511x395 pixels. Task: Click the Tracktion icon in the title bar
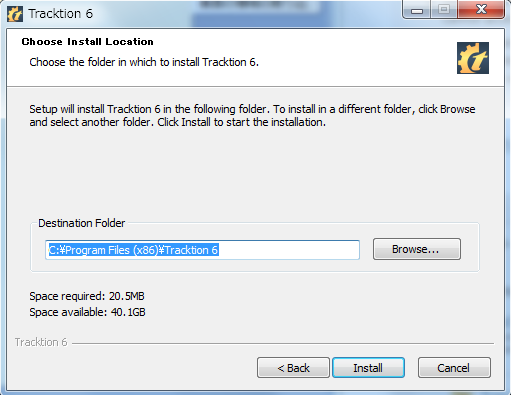pos(15,14)
